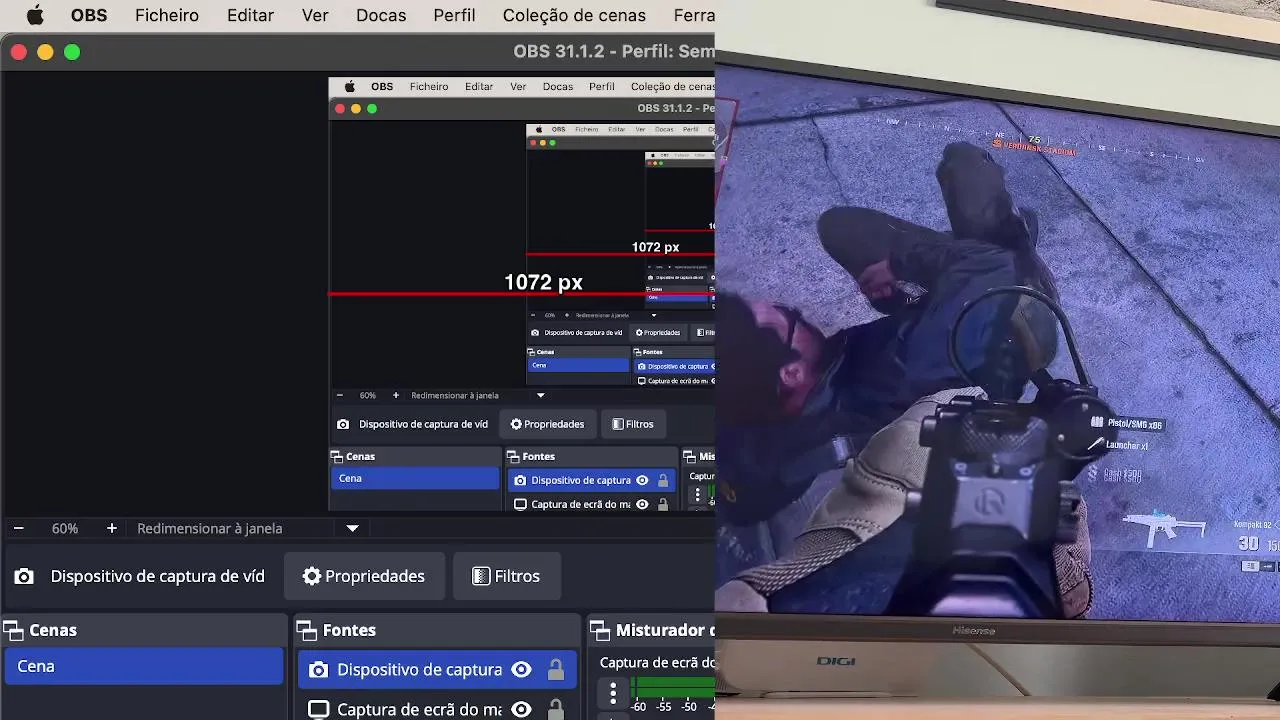Open the Editar menu in the top menu bar
1280x720 pixels.
(250, 15)
